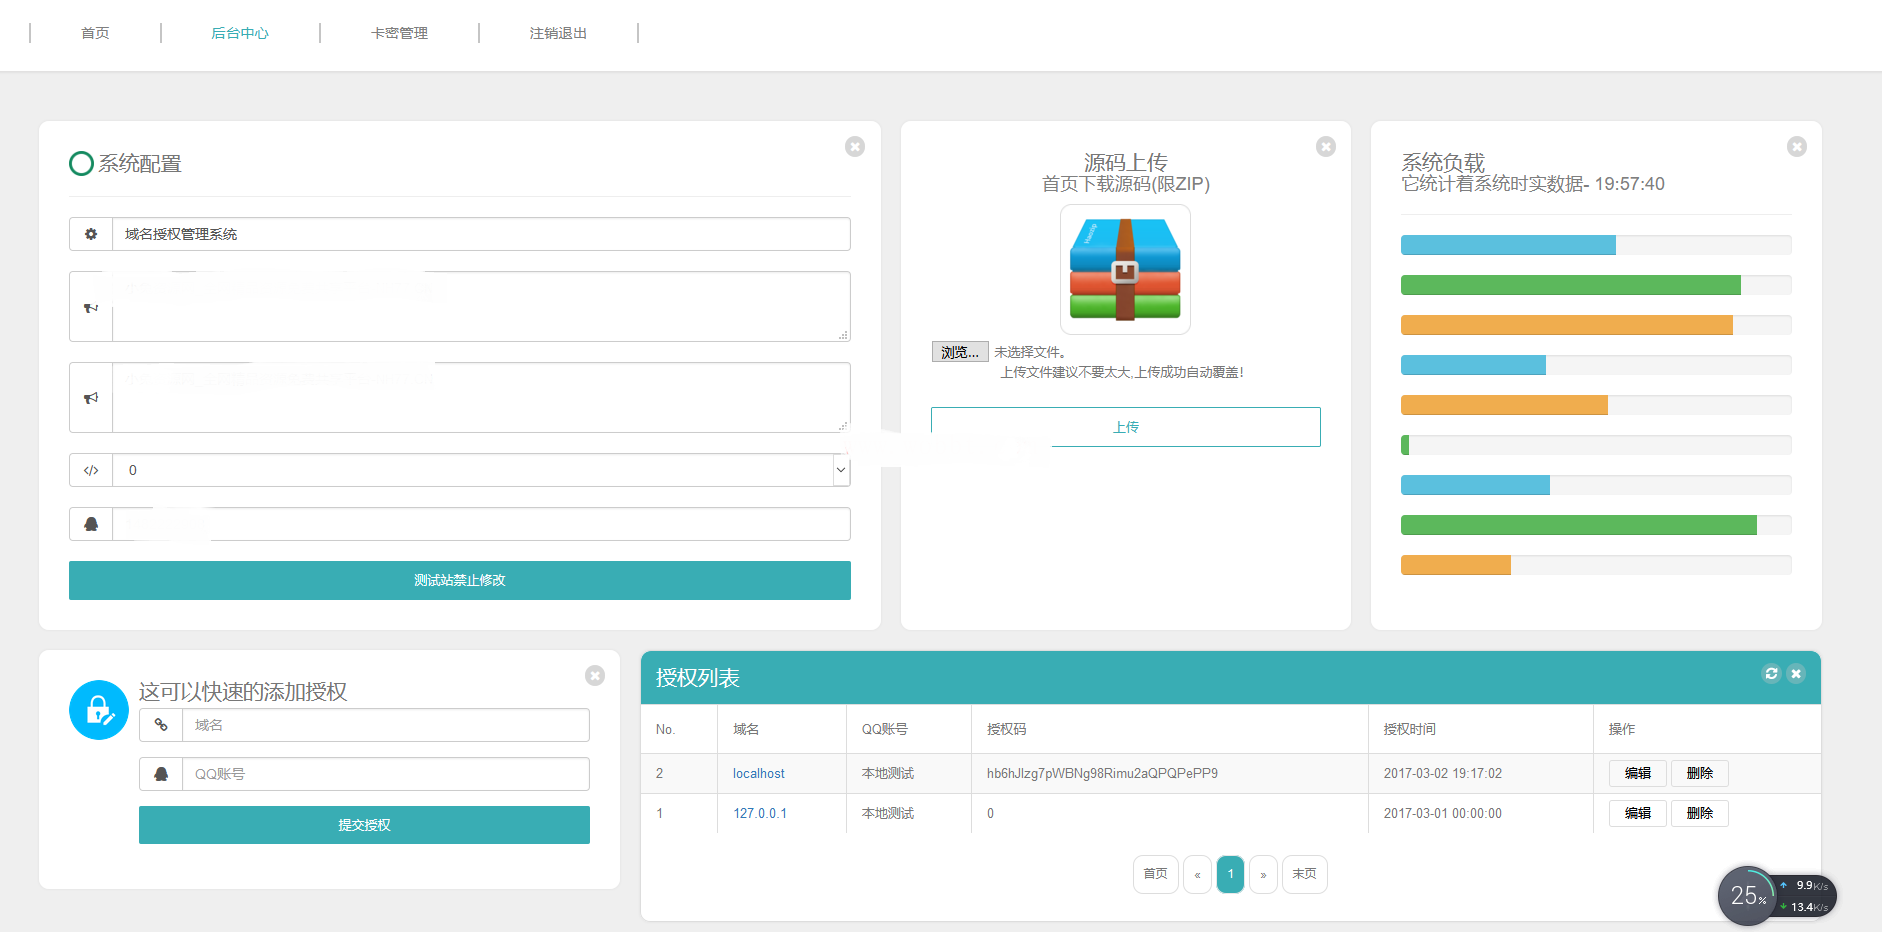This screenshot has width=1882, height=932.
Task: Click the QQ bell icon in system config
Action: [90, 523]
